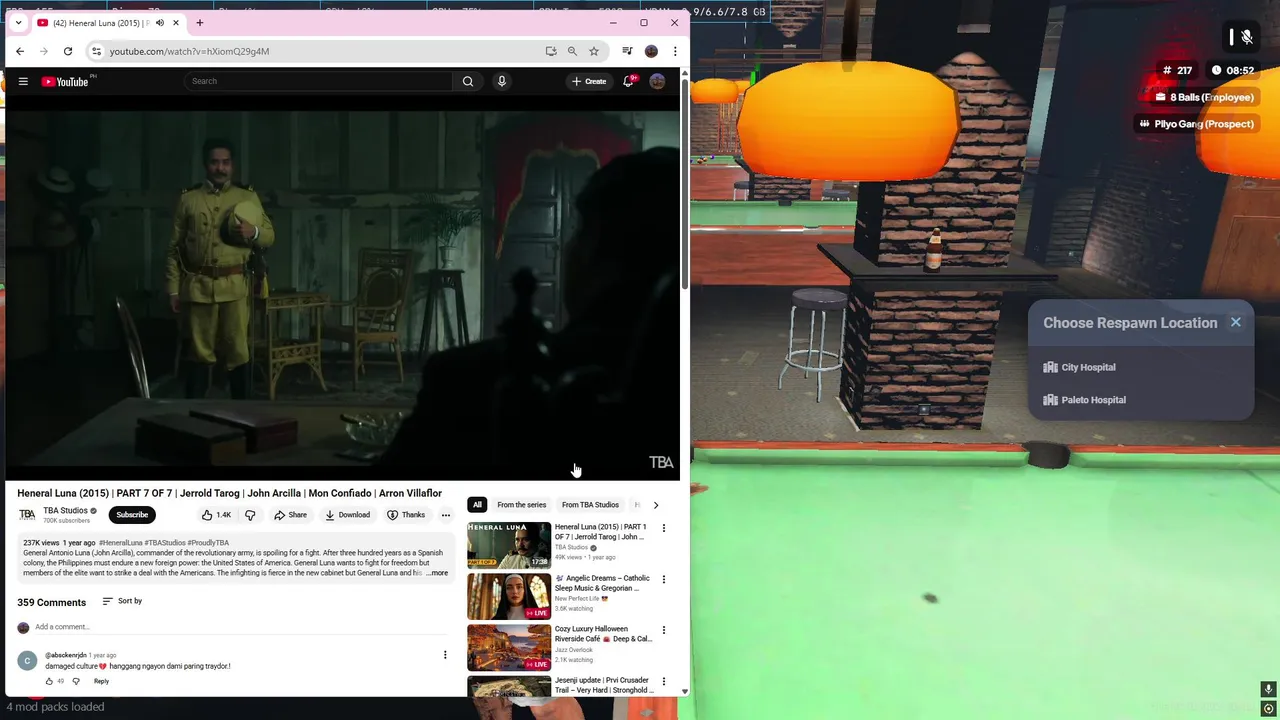Click the TBA Studios channel avatar
Viewport: 1280px width, 720px height.
tap(27, 515)
